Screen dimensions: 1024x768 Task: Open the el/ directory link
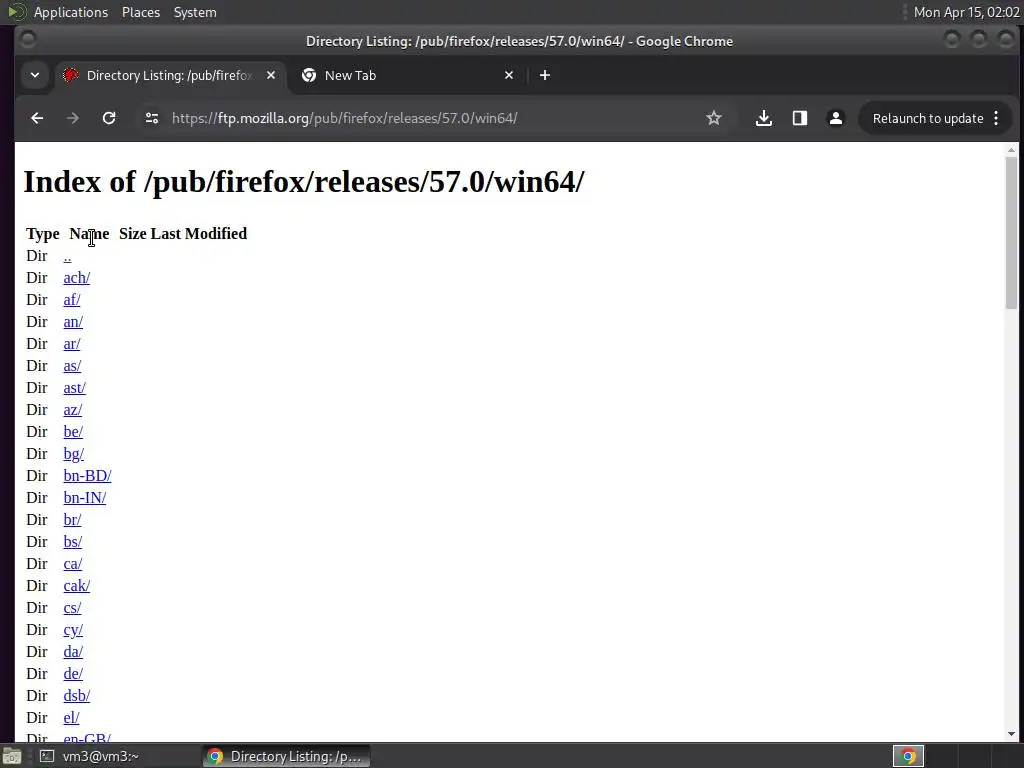click(71, 718)
